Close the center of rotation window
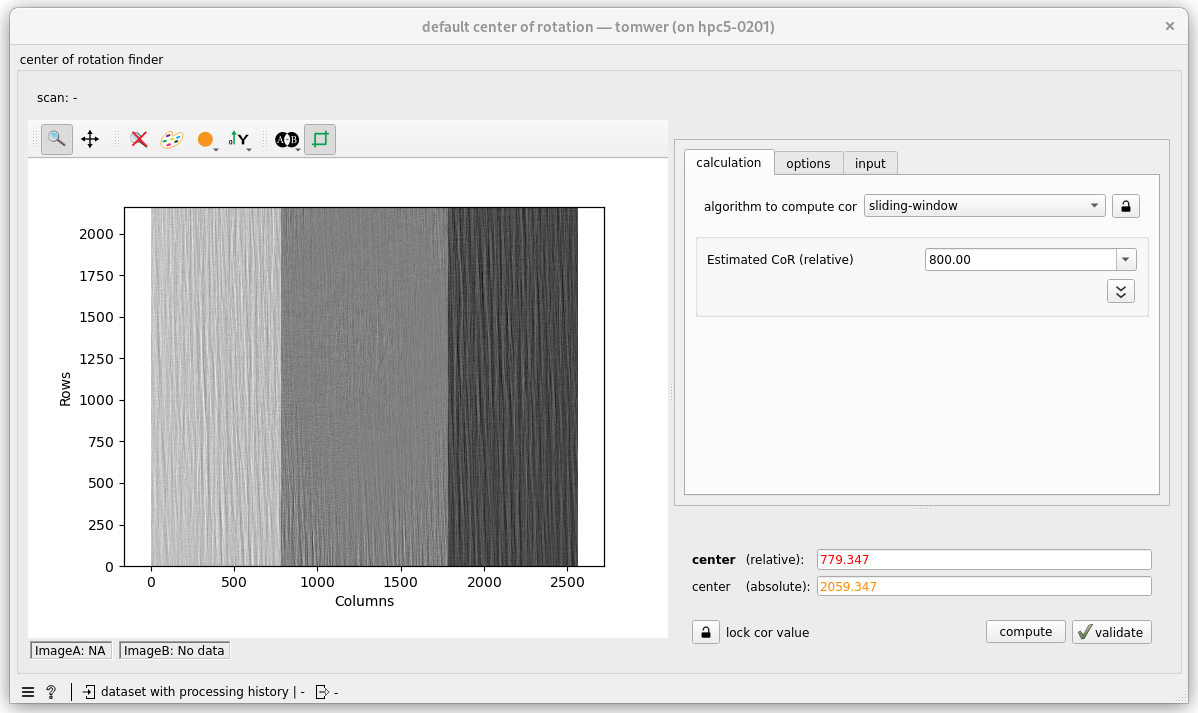1198x713 pixels. (x=1169, y=26)
